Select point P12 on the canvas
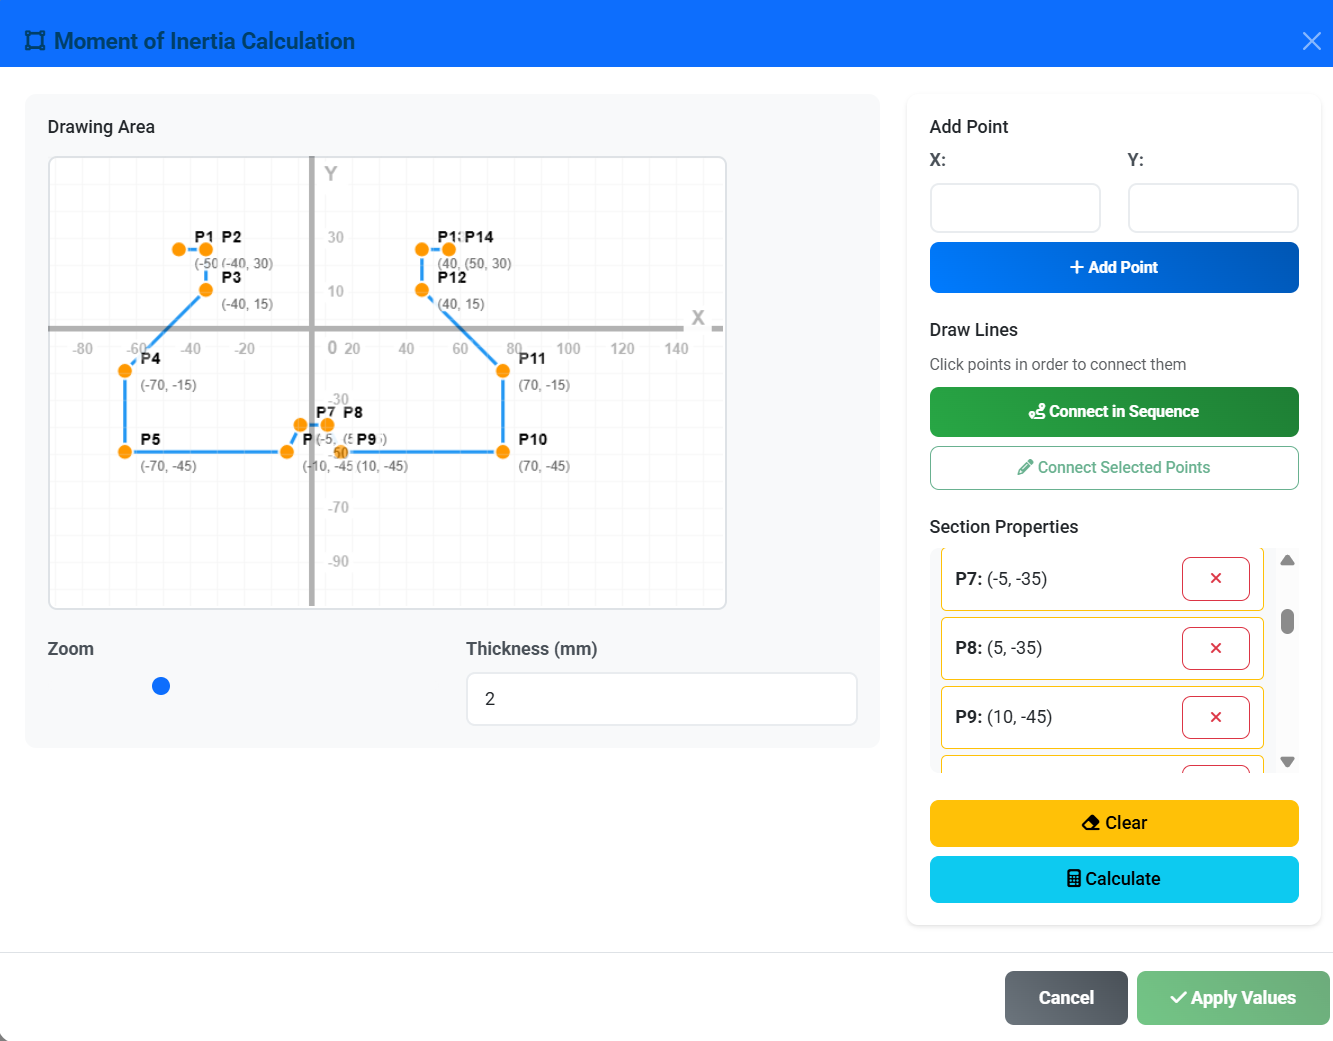 422,290
